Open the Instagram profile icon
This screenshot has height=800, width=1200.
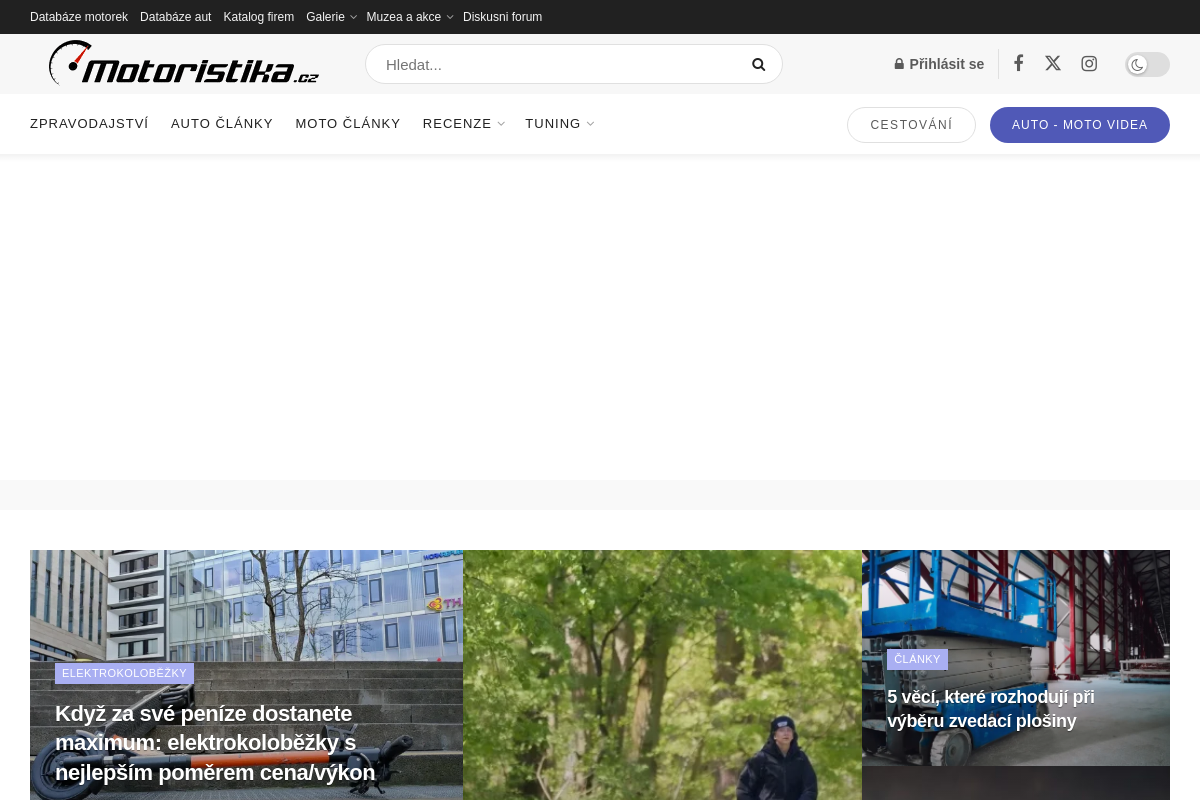pyautogui.click(x=1088, y=63)
